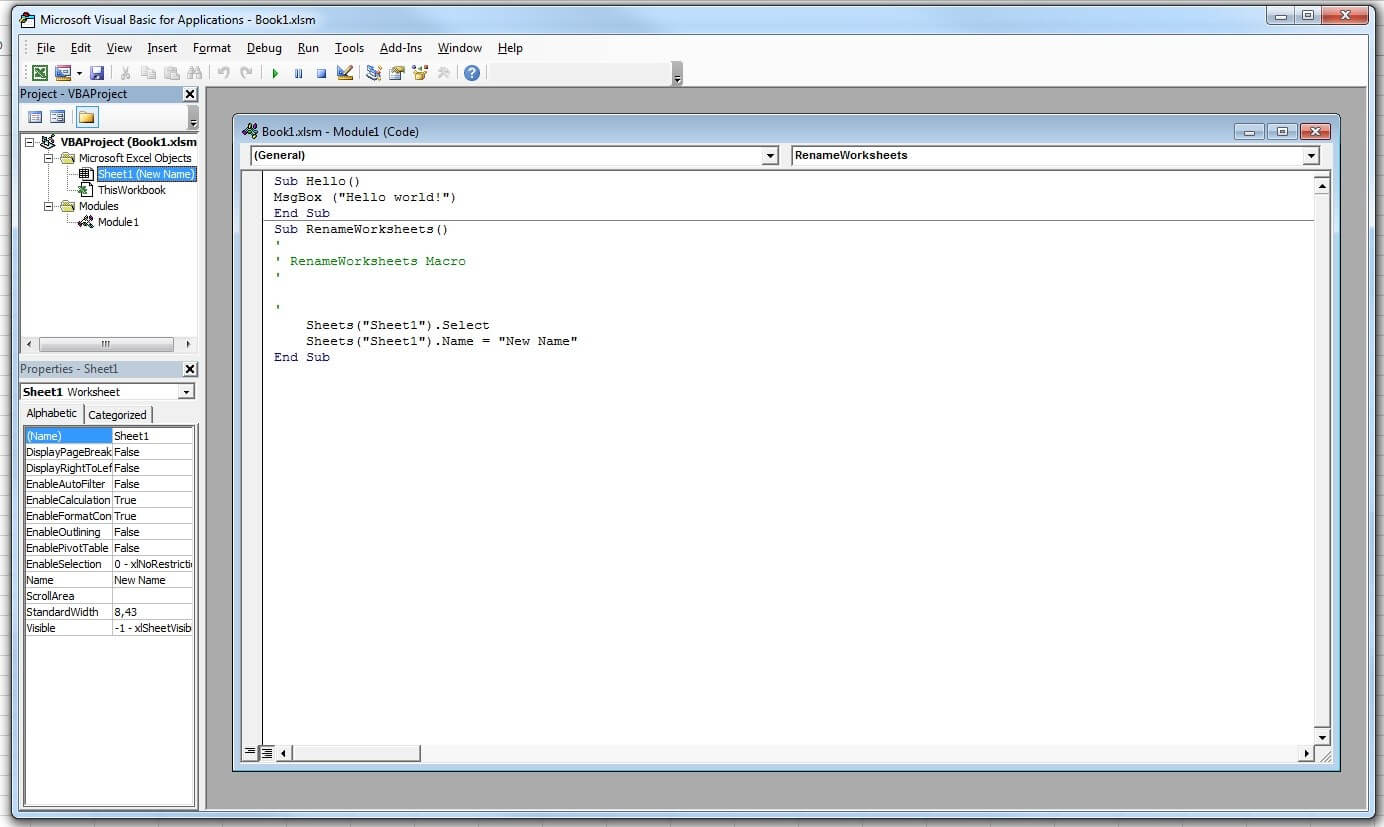Open the Debug menu
Image resolution: width=1384 pixels, height=827 pixels.
pos(264,48)
